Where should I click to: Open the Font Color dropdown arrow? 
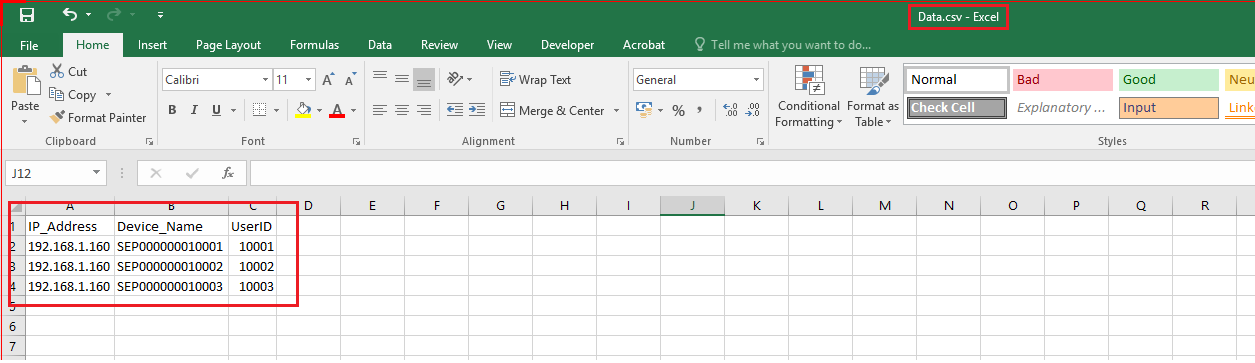click(x=354, y=111)
